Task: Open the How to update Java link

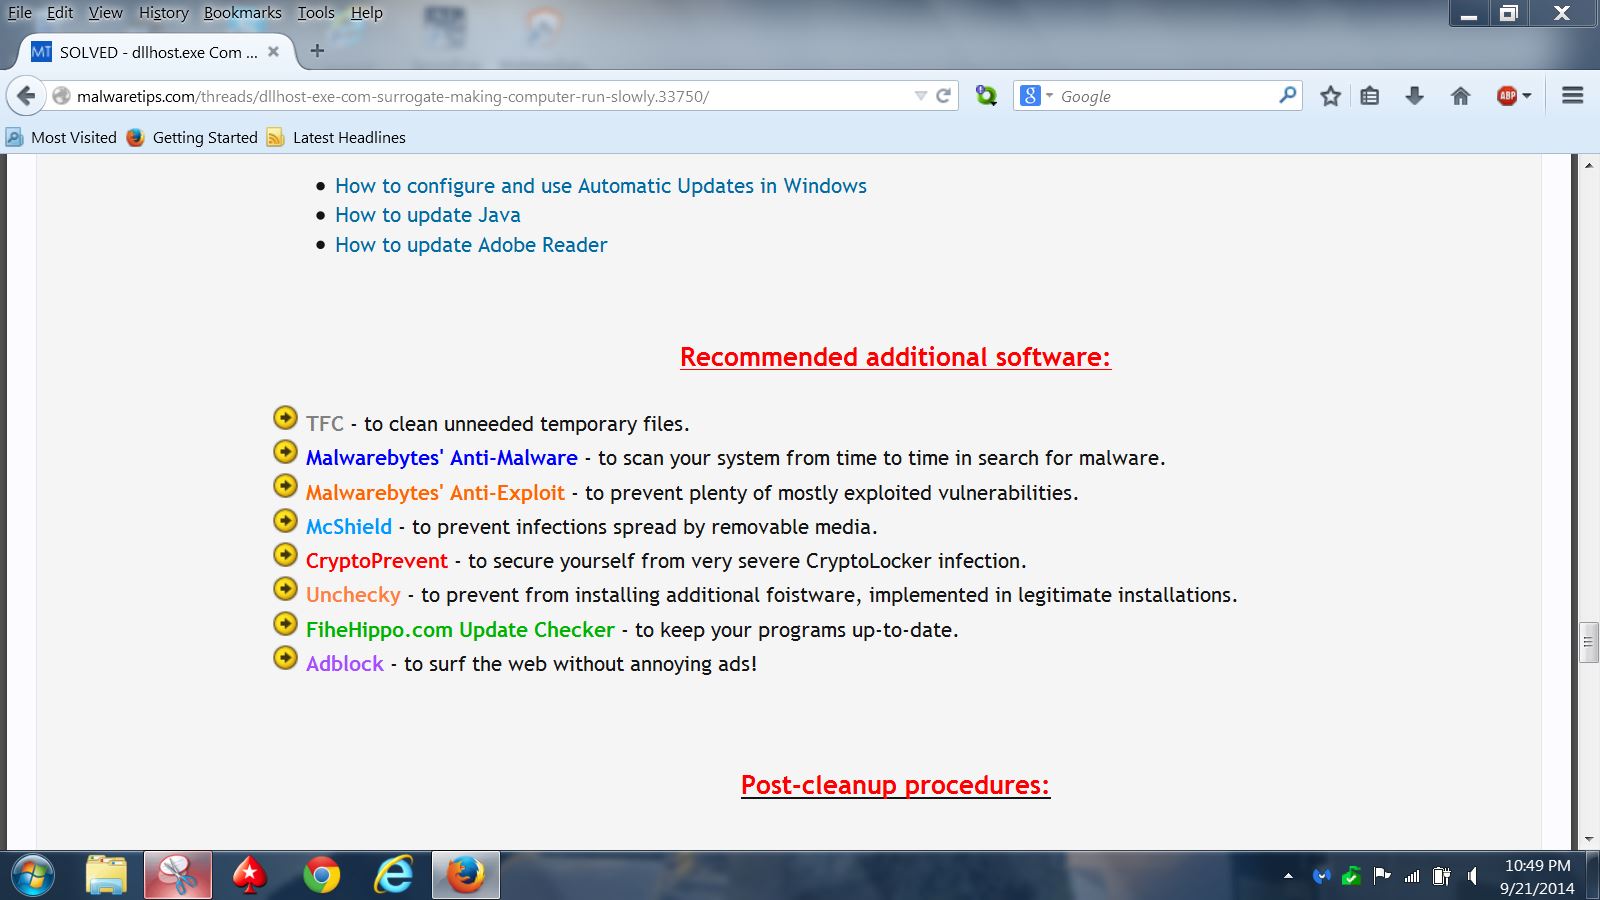Action: pyautogui.click(x=428, y=215)
